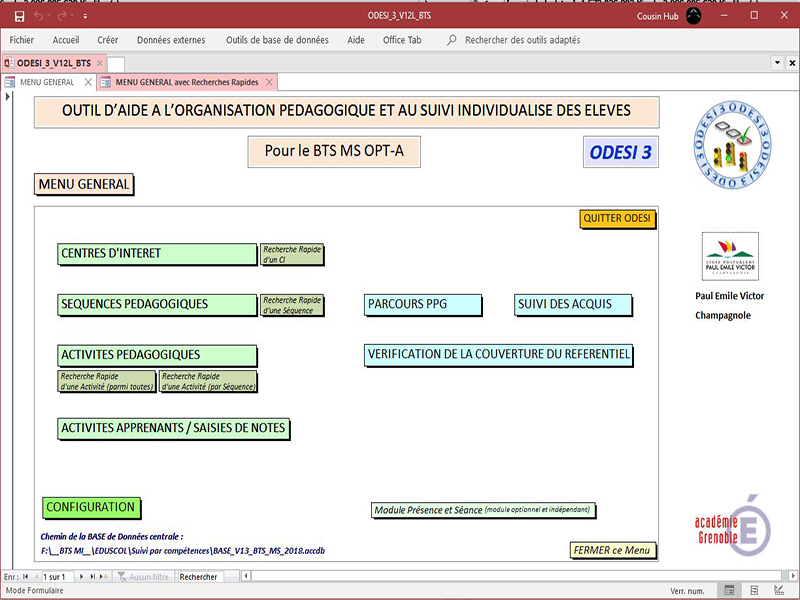Click the QUITTER ODESI button
The width and height of the screenshot is (800, 600).
pos(617,219)
